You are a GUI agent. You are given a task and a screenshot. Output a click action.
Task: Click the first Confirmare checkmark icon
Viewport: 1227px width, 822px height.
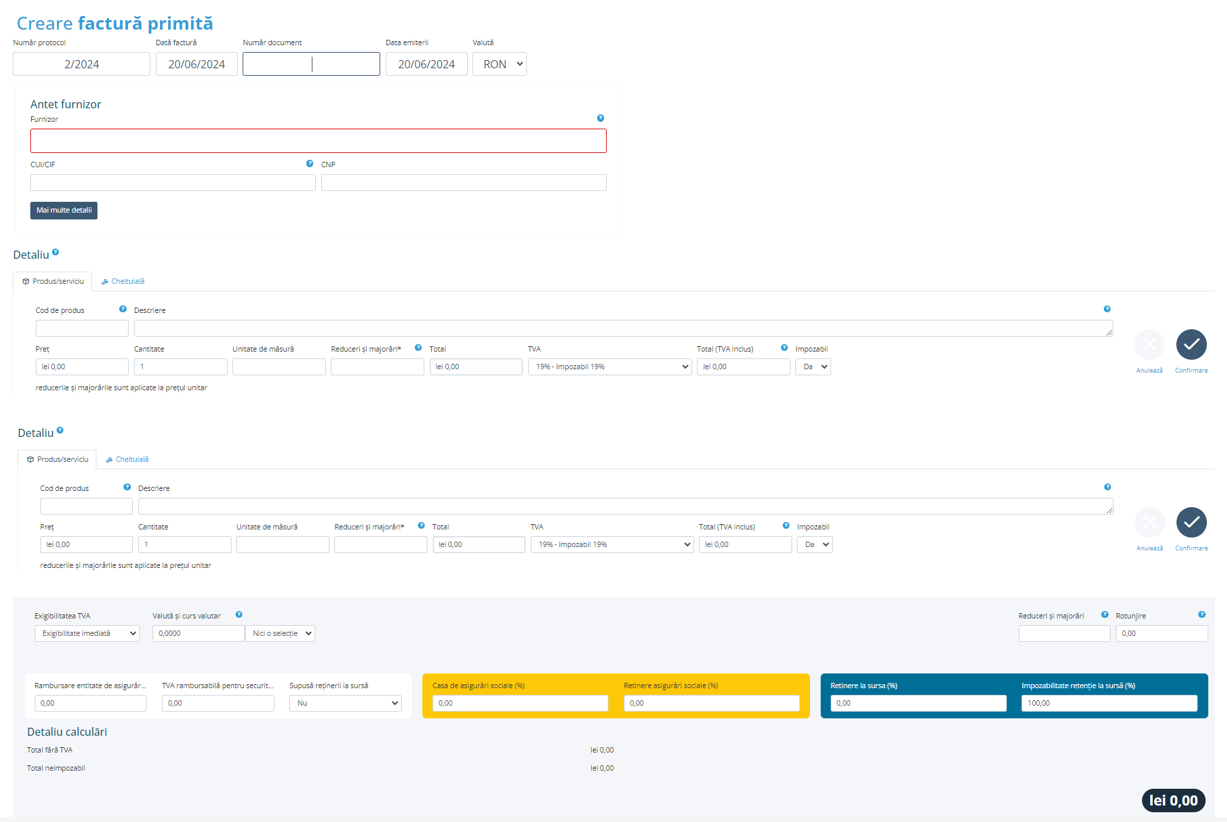(1190, 345)
